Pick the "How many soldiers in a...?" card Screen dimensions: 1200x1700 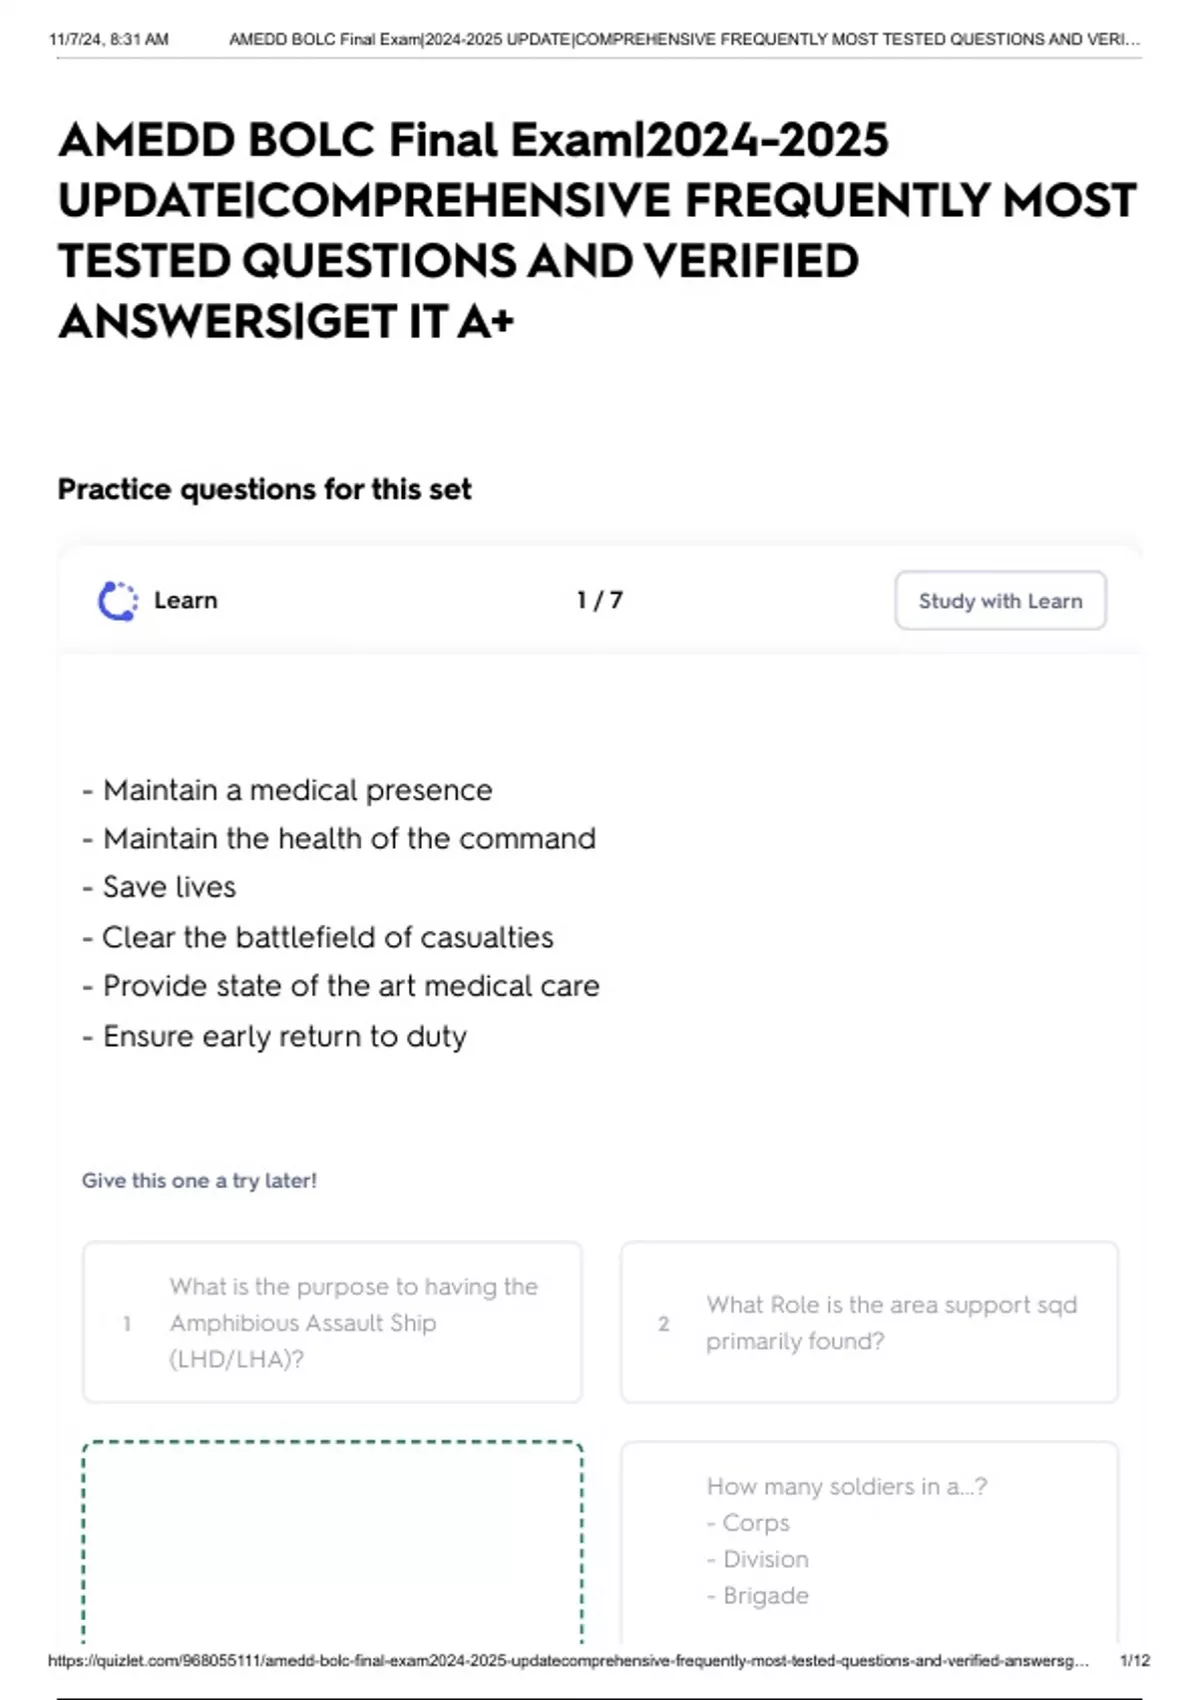(869, 1540)
